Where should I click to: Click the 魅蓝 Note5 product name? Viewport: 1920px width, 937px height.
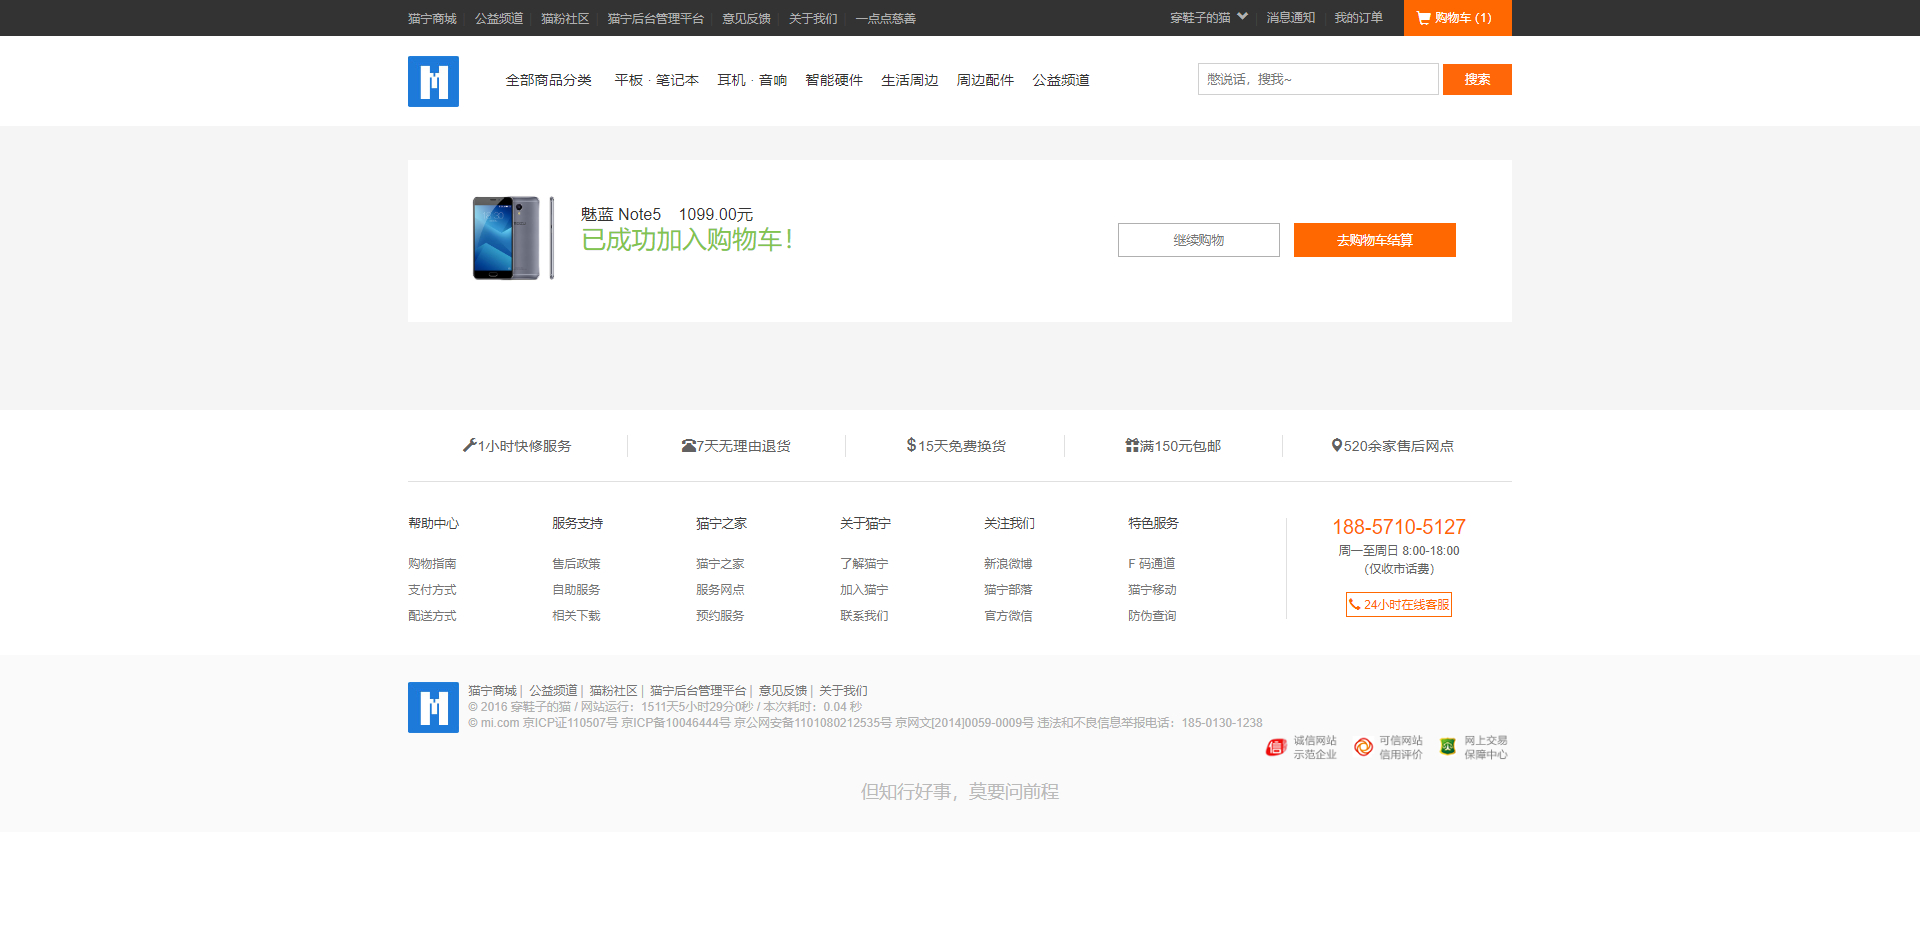[621, 214]
